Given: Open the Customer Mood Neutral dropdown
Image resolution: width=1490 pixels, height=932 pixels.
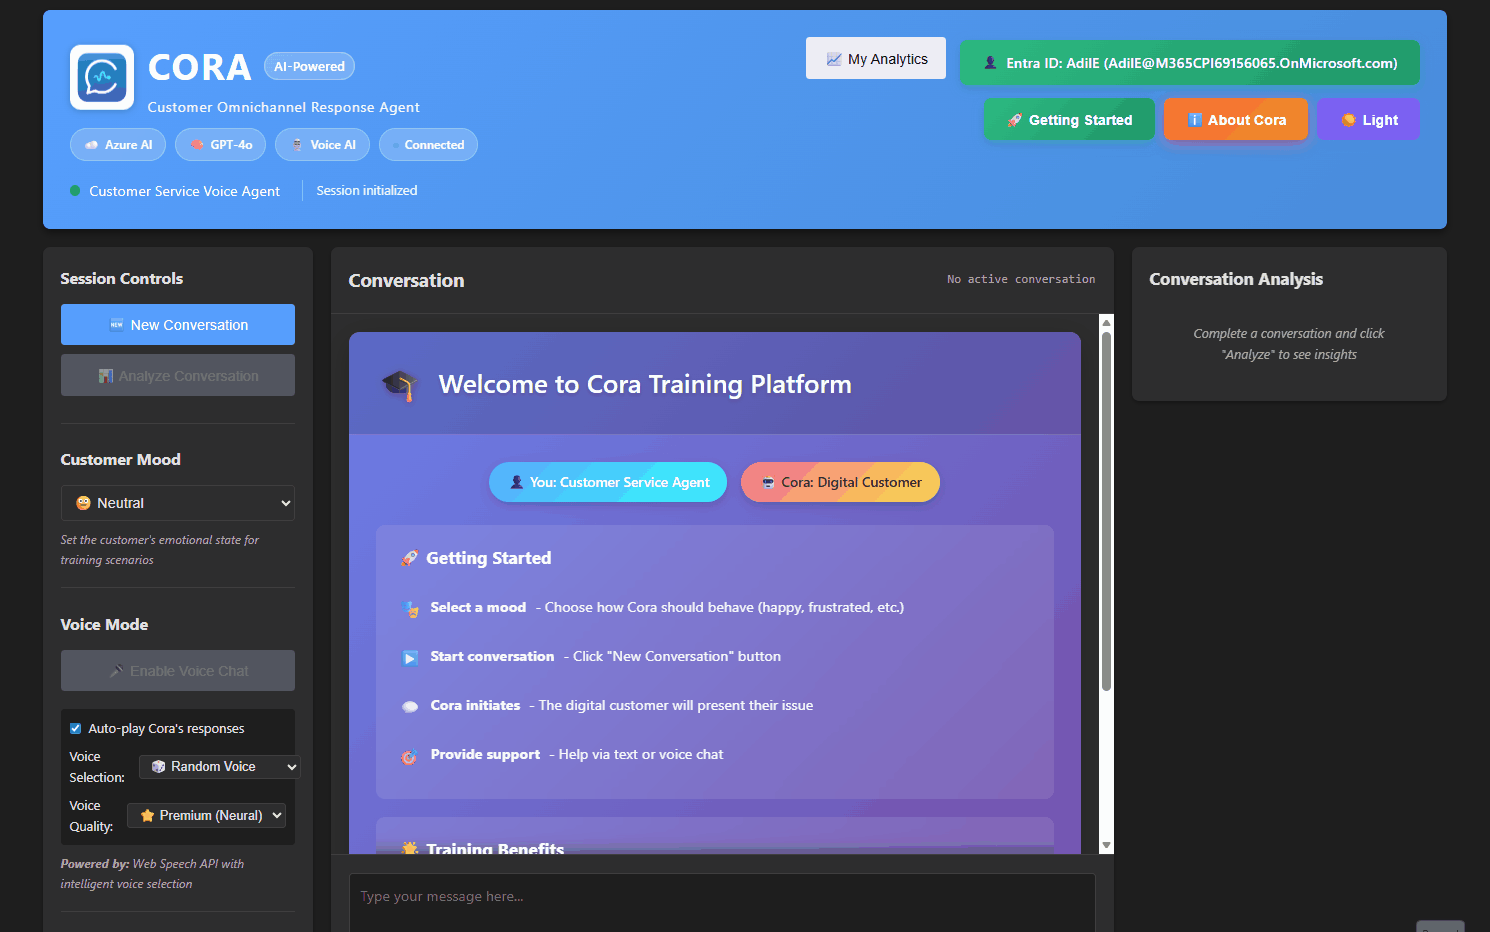Looking at the screenshot, I should 178,503.
